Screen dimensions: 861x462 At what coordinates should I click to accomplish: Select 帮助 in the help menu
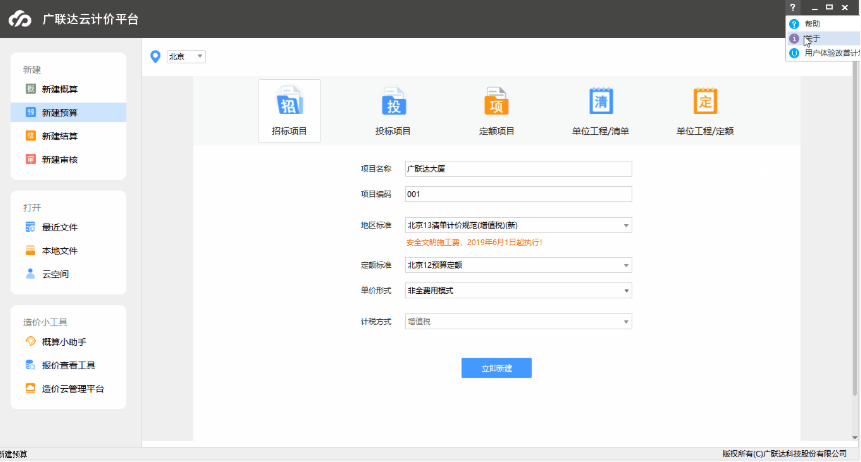pos(811,23)
